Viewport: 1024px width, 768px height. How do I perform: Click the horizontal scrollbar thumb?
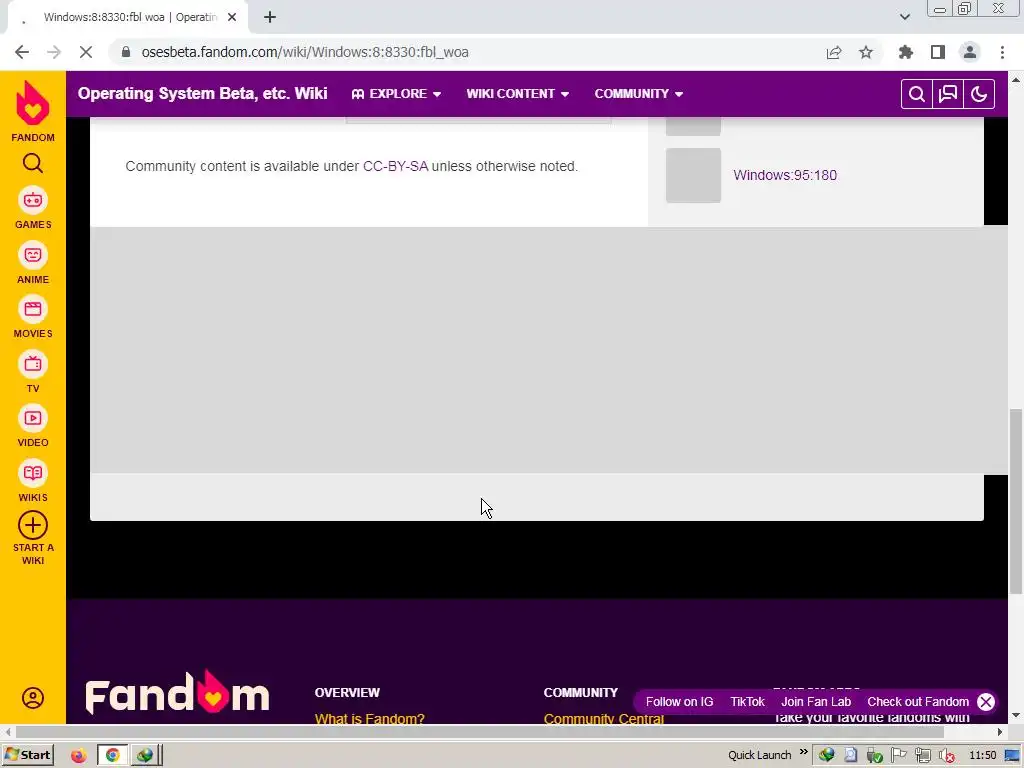point(479,732)
